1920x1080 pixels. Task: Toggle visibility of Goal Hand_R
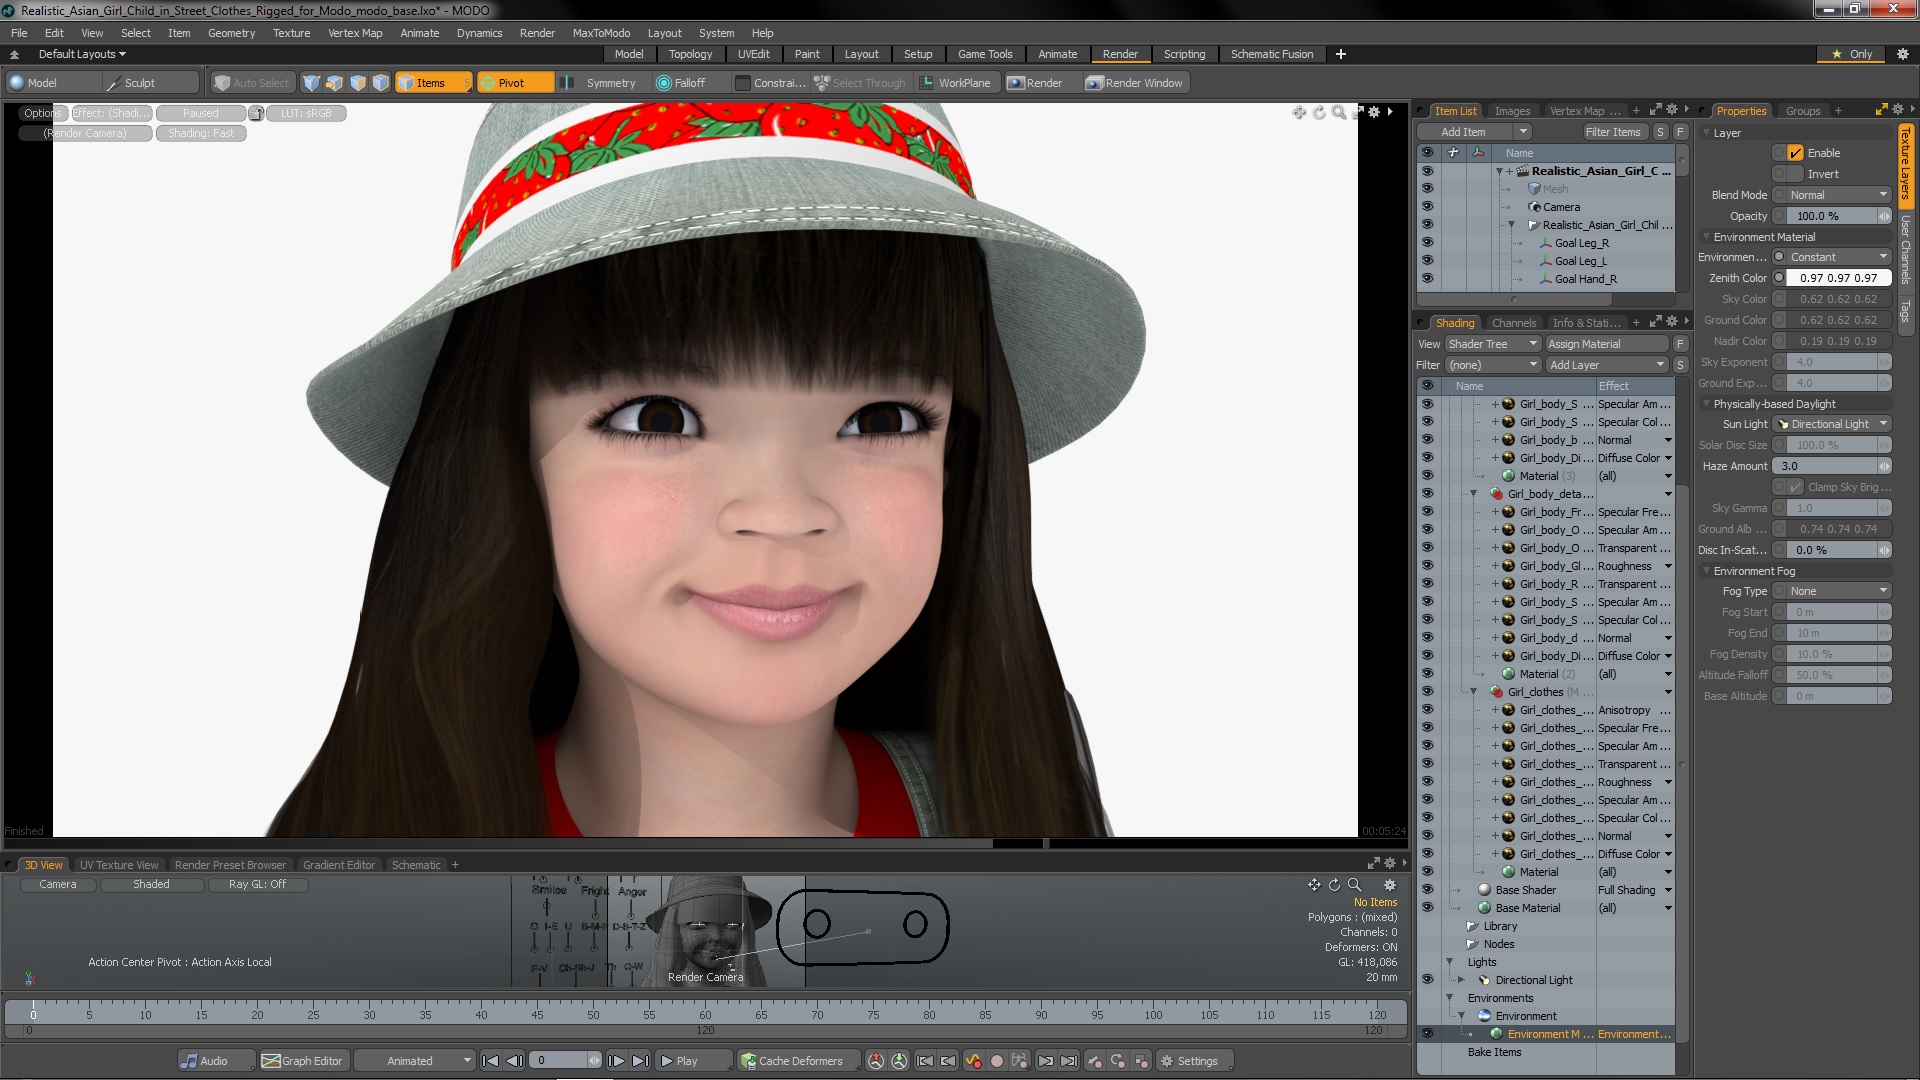coord(1427,279)
